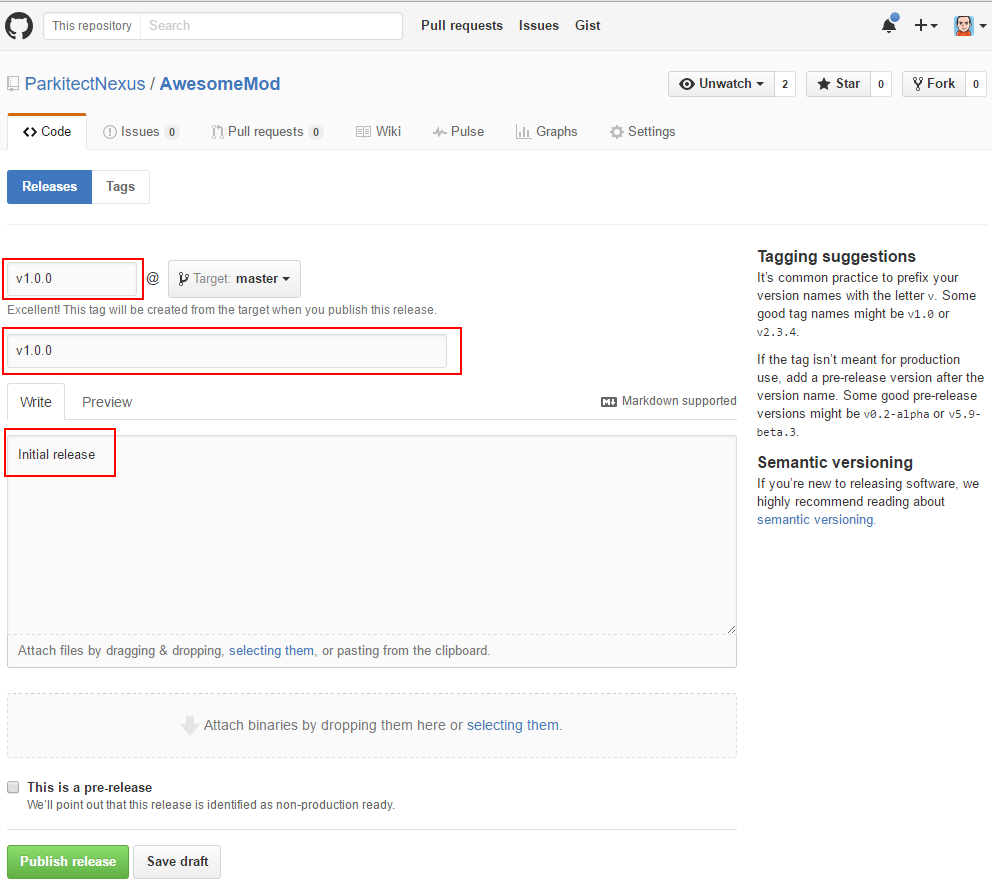Viewport: 992px width, 889px height.
Task: Switch to the repository Issues tab
Action: [x=140, y=132]
